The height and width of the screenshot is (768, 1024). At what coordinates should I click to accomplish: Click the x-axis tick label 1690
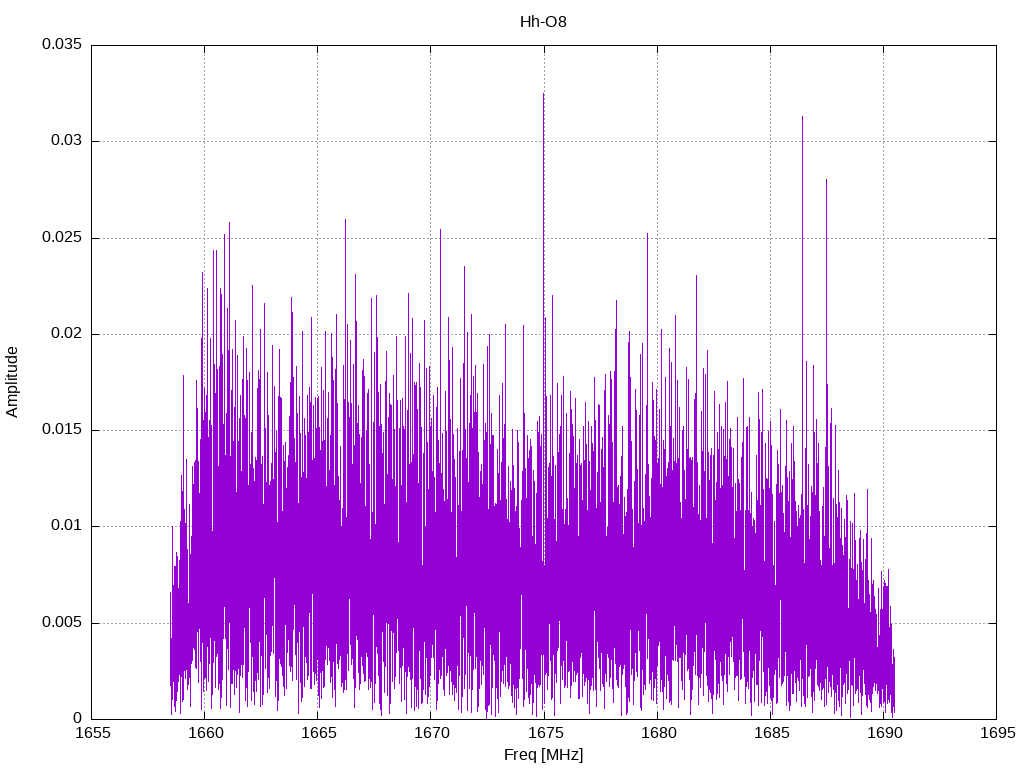884,733
